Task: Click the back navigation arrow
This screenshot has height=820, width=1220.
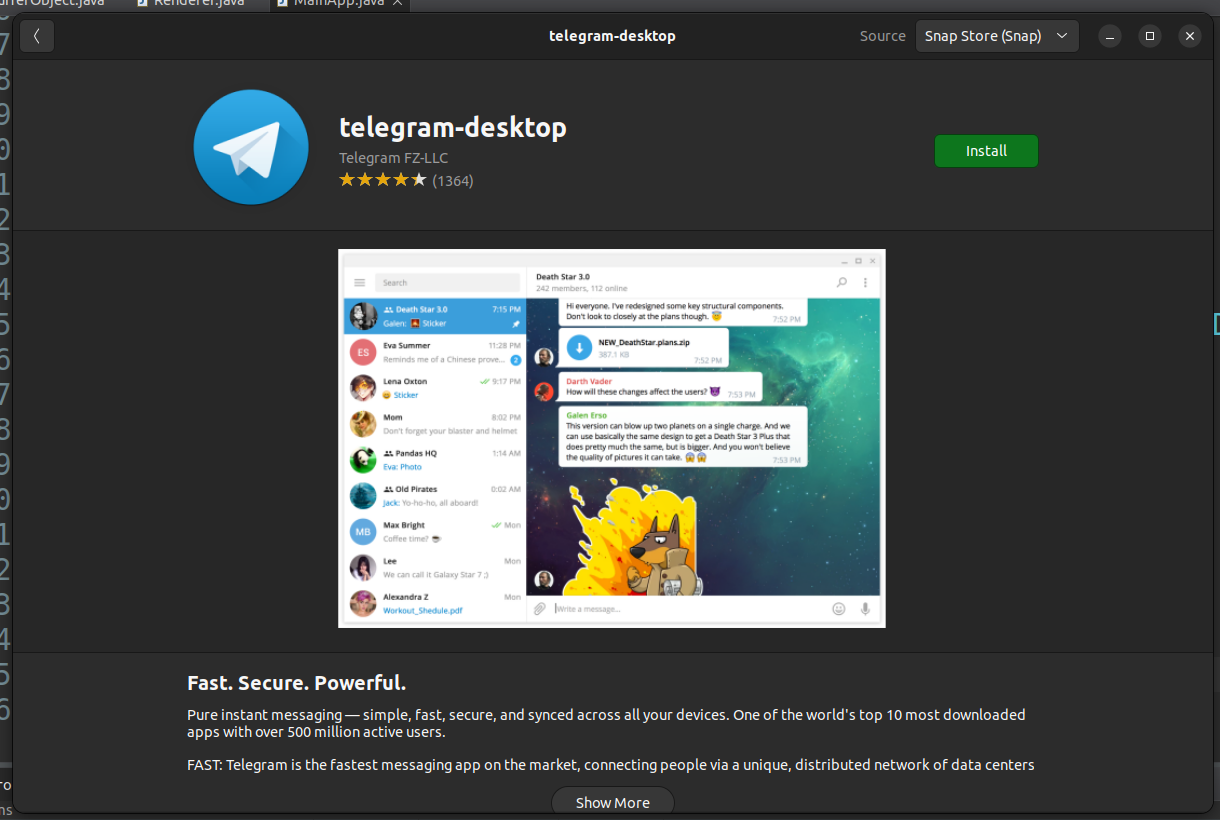Action: 37,36
